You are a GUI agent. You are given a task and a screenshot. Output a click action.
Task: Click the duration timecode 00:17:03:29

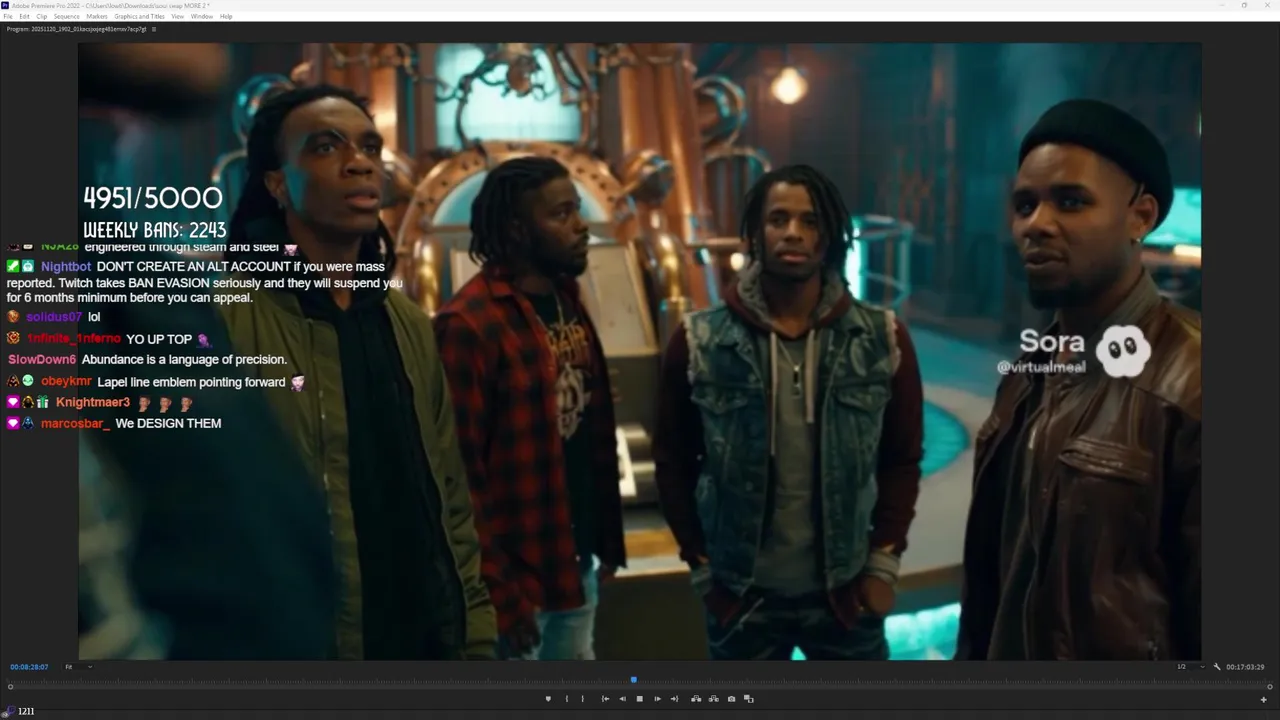(x=1245, y=667)
